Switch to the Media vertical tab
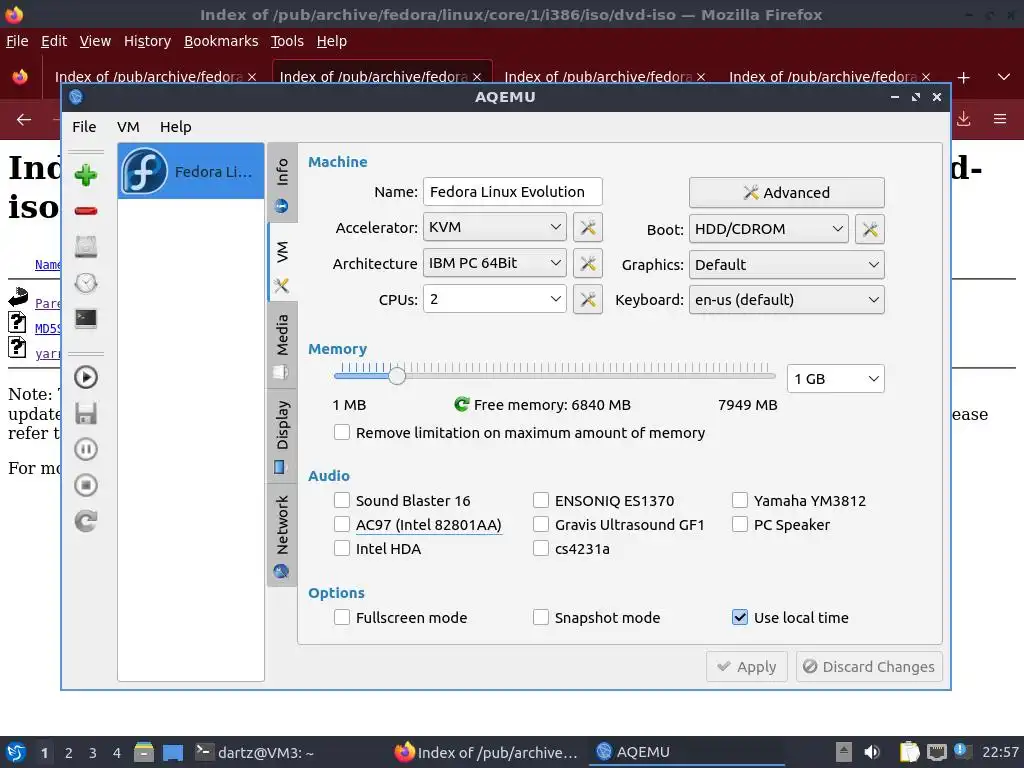 (x=282, y=345)
